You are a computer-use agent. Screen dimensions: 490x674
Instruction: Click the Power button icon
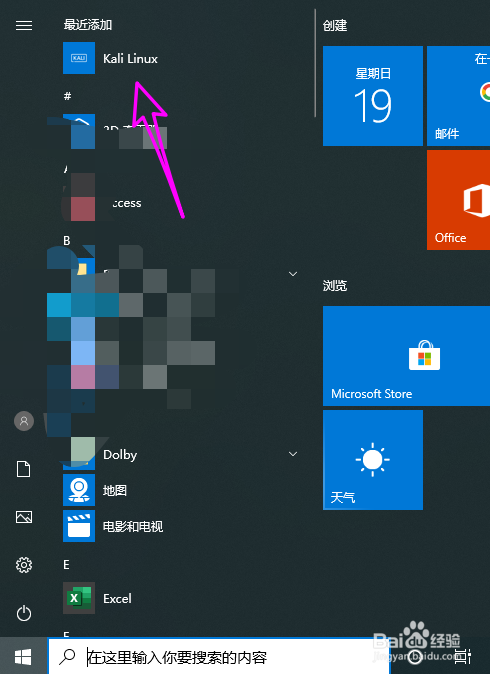pyautogui.click(x=24, y=613)
